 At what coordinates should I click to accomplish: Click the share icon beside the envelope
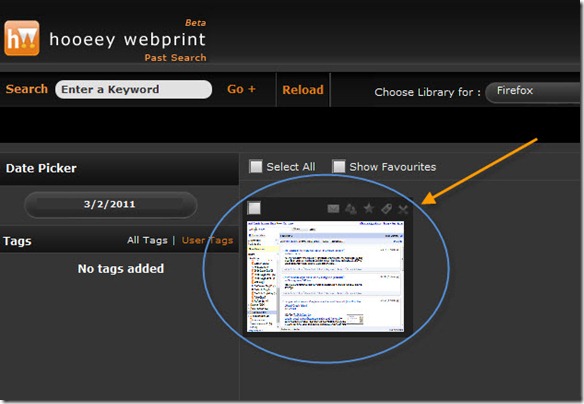(350, 209)
